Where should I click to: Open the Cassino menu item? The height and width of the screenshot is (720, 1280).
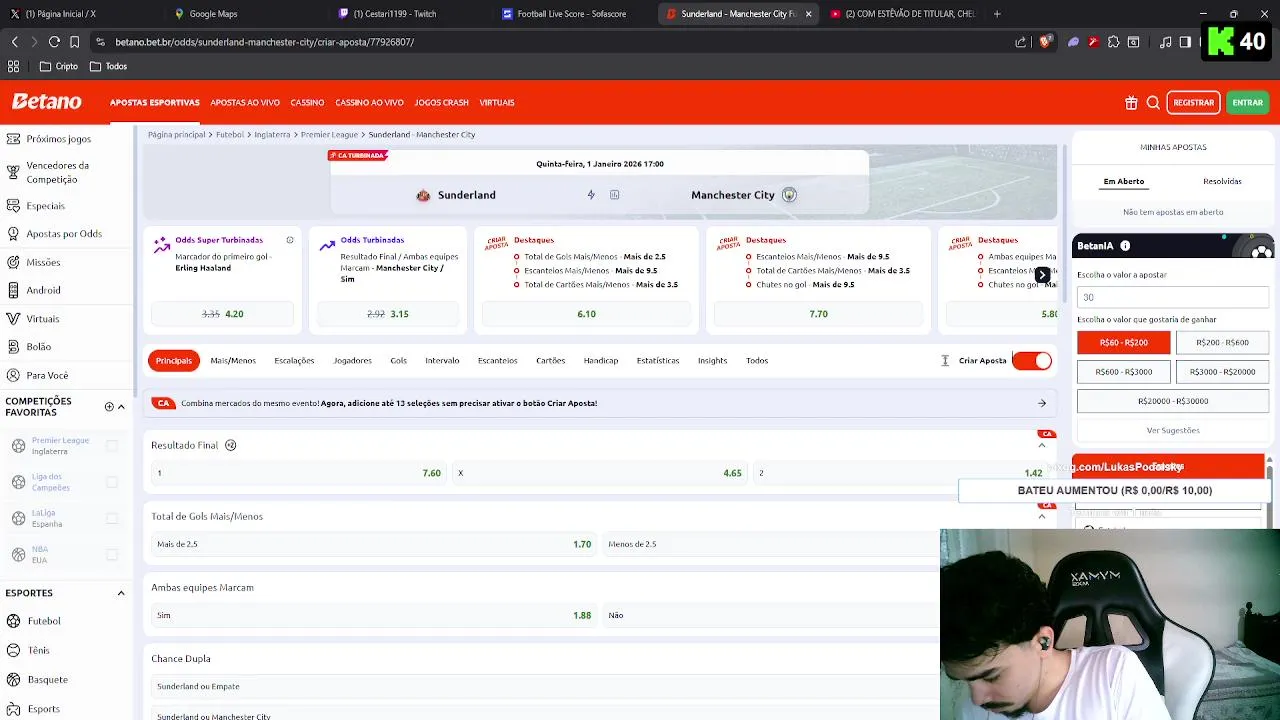(307, 102)
